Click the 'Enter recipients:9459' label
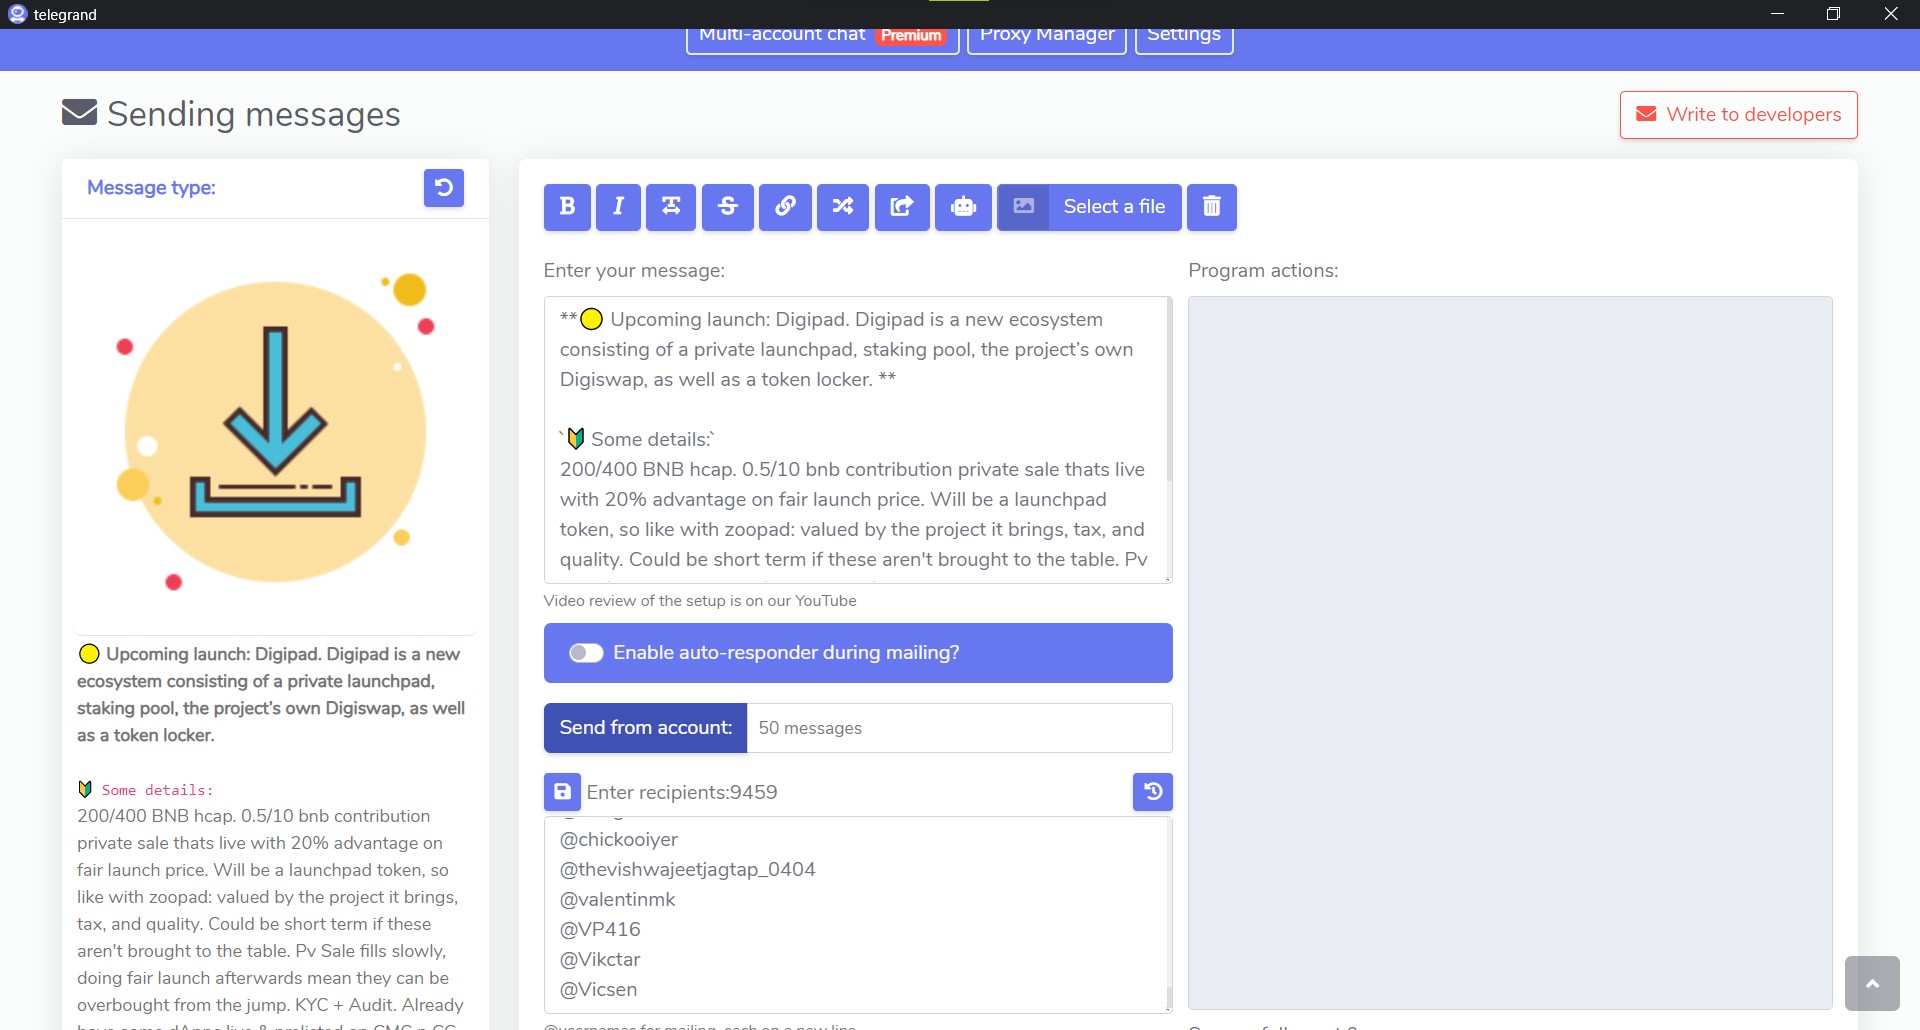 682,792
